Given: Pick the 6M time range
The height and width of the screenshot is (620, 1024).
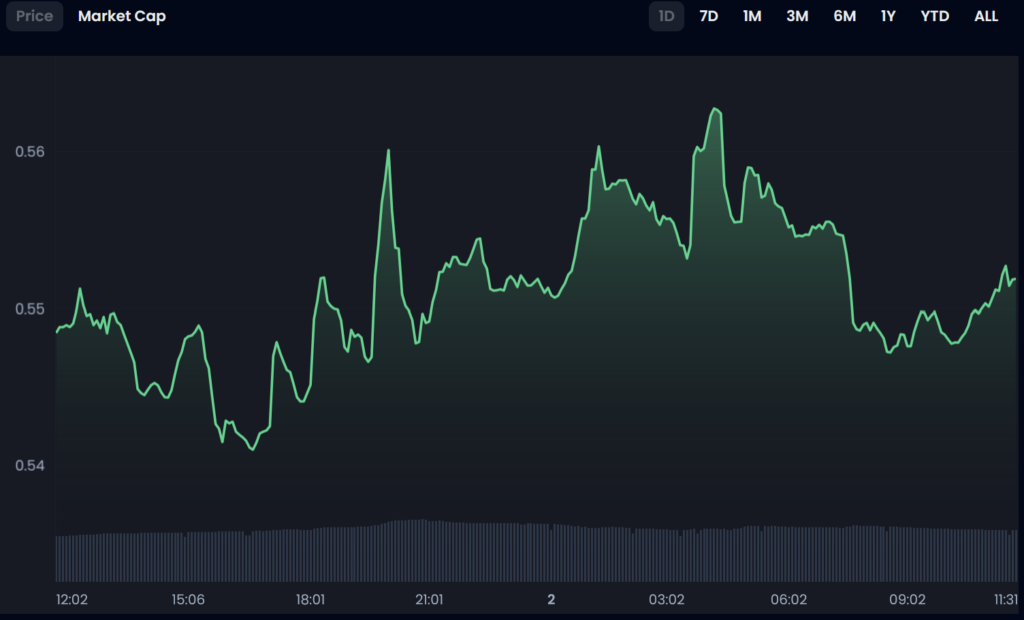Looking at the screenshot, I should click(844, 16).
